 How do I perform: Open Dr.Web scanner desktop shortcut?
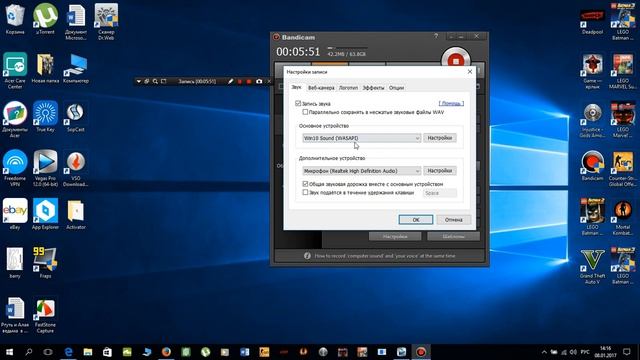pyautogui.click(x=106, y=21)
